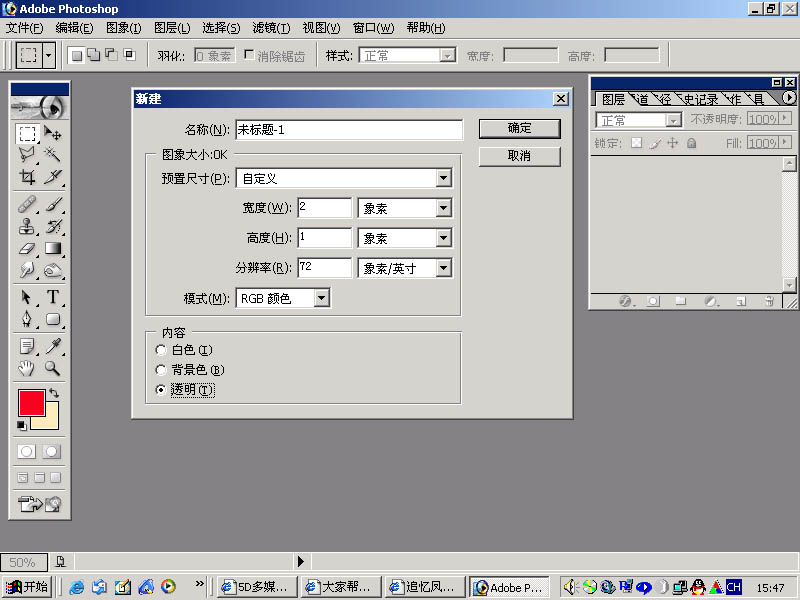Select the Move tool
The image size is (800, 600).
click(x=53, y=134)
